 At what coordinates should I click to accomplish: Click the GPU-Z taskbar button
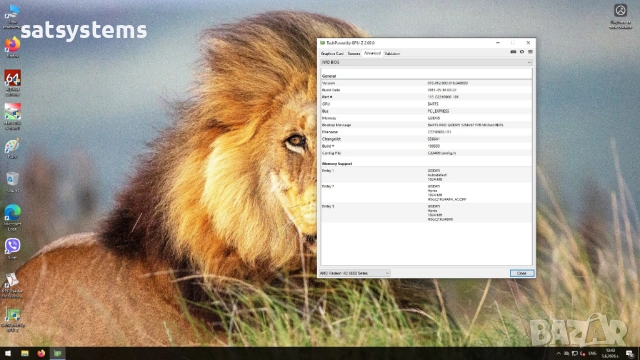click(x=58, y=353)
